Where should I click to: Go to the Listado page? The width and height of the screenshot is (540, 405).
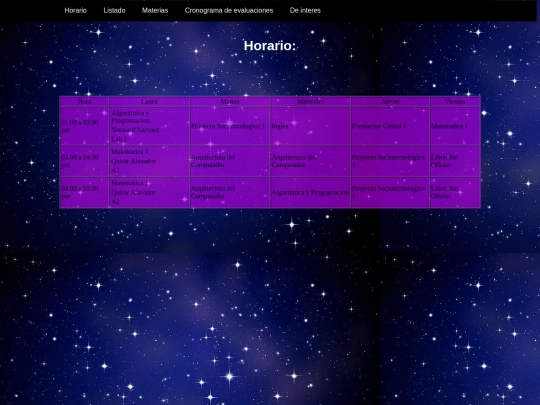coord(114,10)
